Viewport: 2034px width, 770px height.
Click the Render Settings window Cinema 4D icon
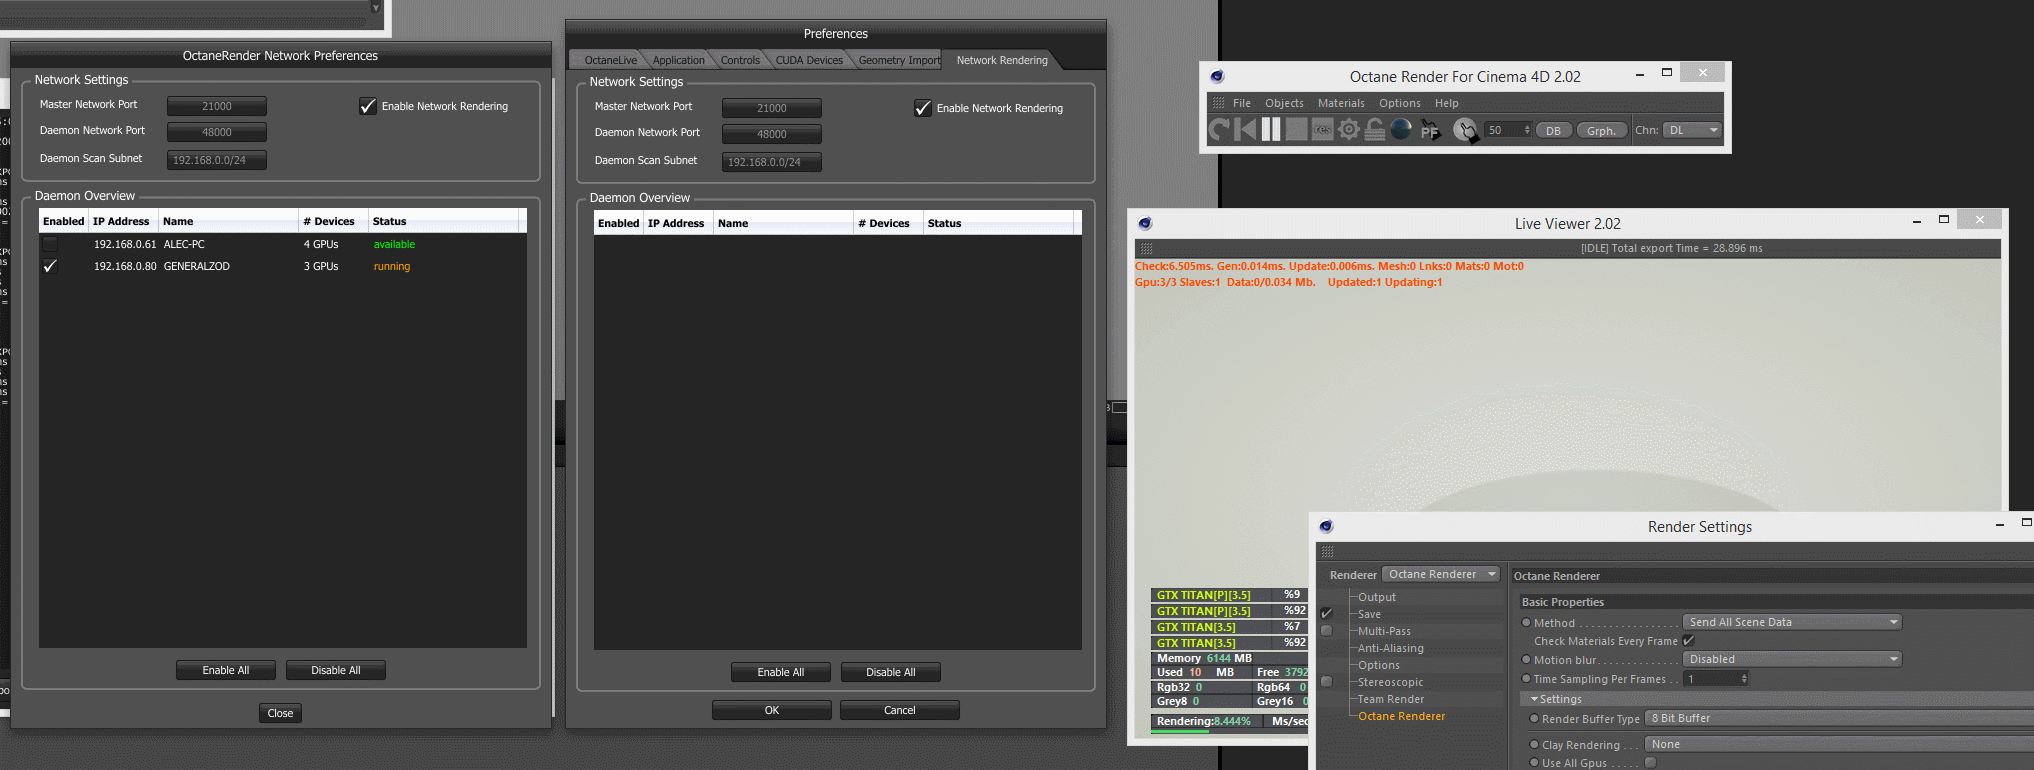click(x=1326, y=526)
